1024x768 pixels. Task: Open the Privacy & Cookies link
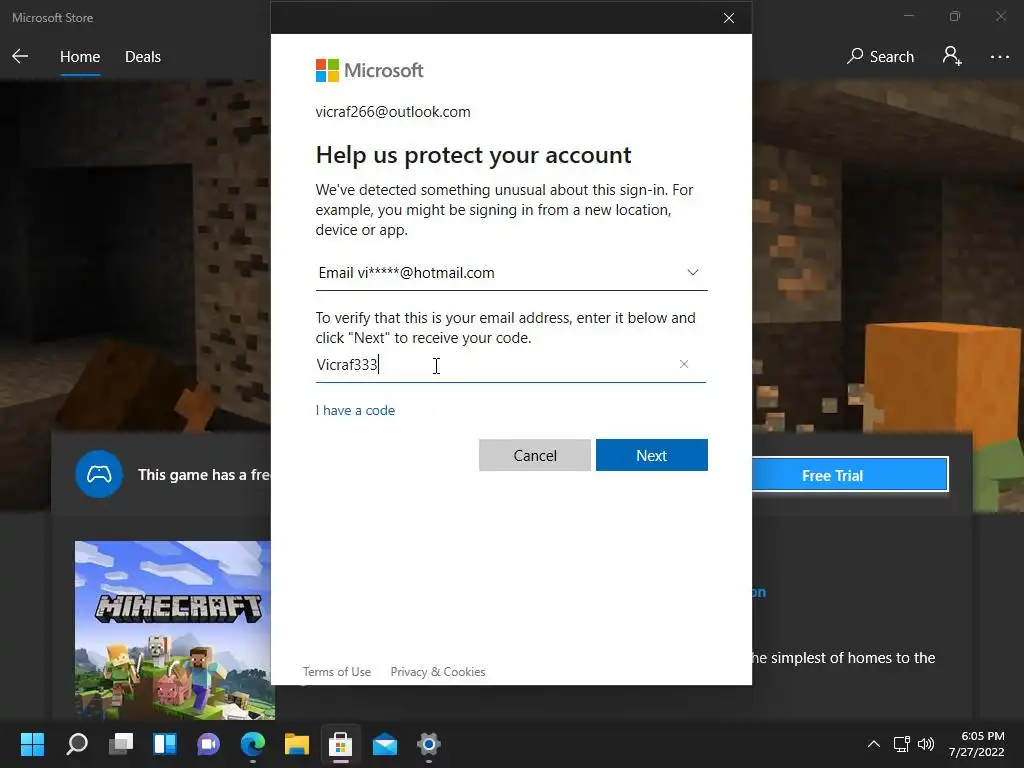click(x=438, y=672)
